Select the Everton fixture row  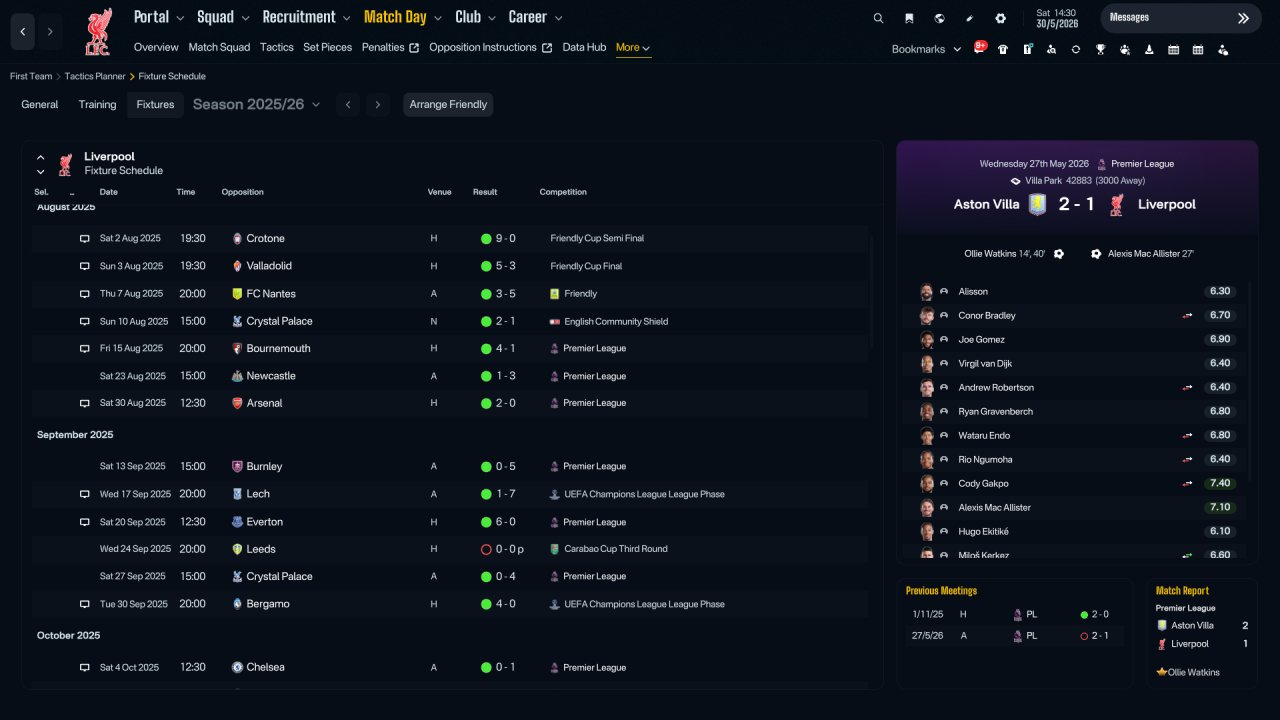450,522
